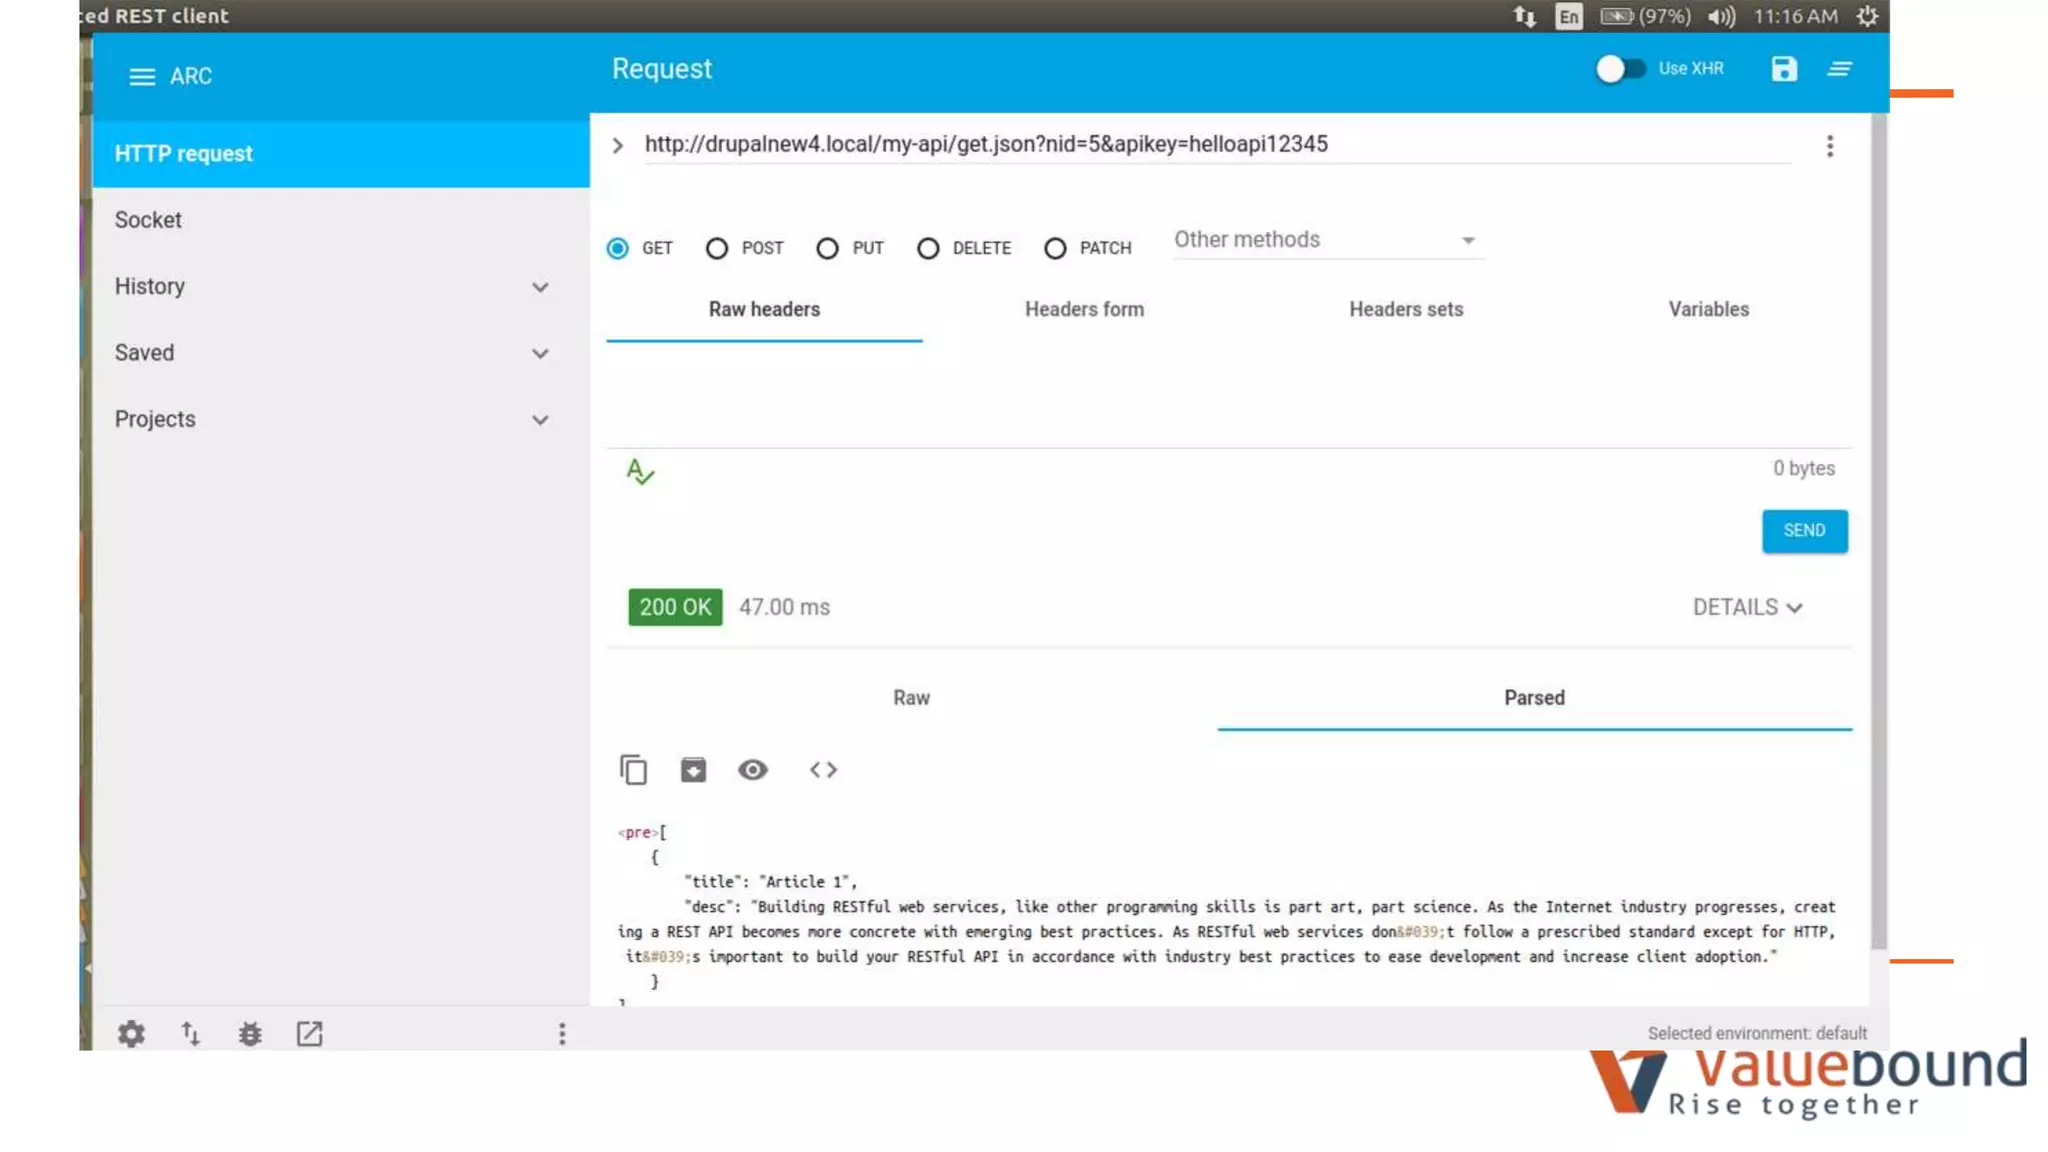
Task: Open settings gear in bottom bar
Action: (x=131, y=1033)
